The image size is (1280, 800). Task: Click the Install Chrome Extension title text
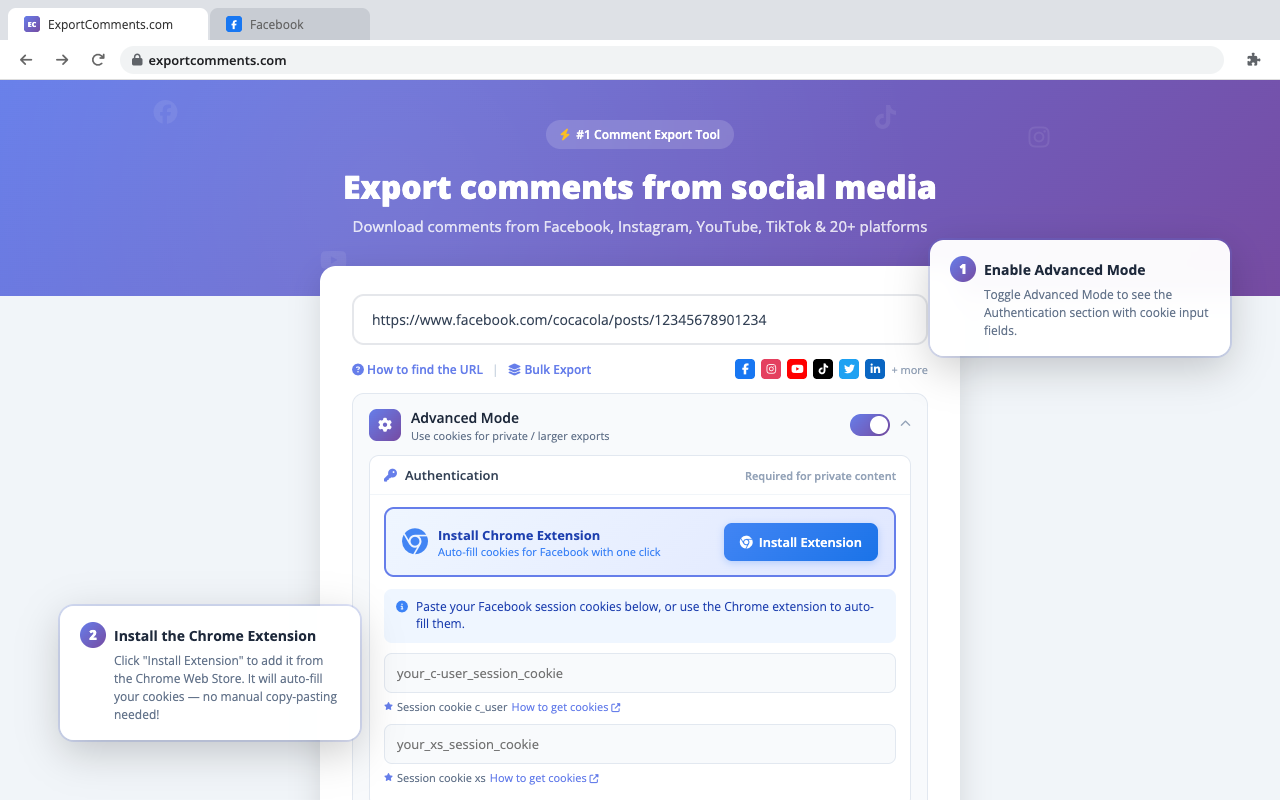pyautogui.click(x=519, y=535)
